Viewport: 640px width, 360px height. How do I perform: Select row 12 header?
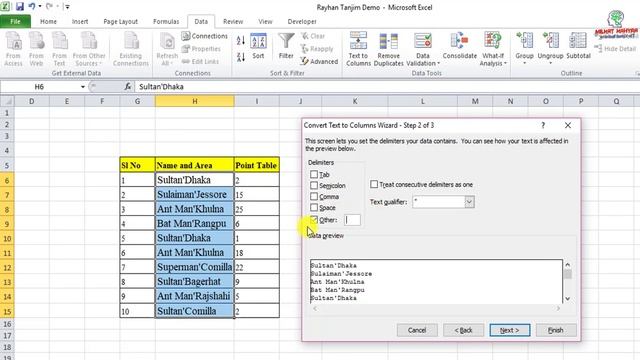7,267
